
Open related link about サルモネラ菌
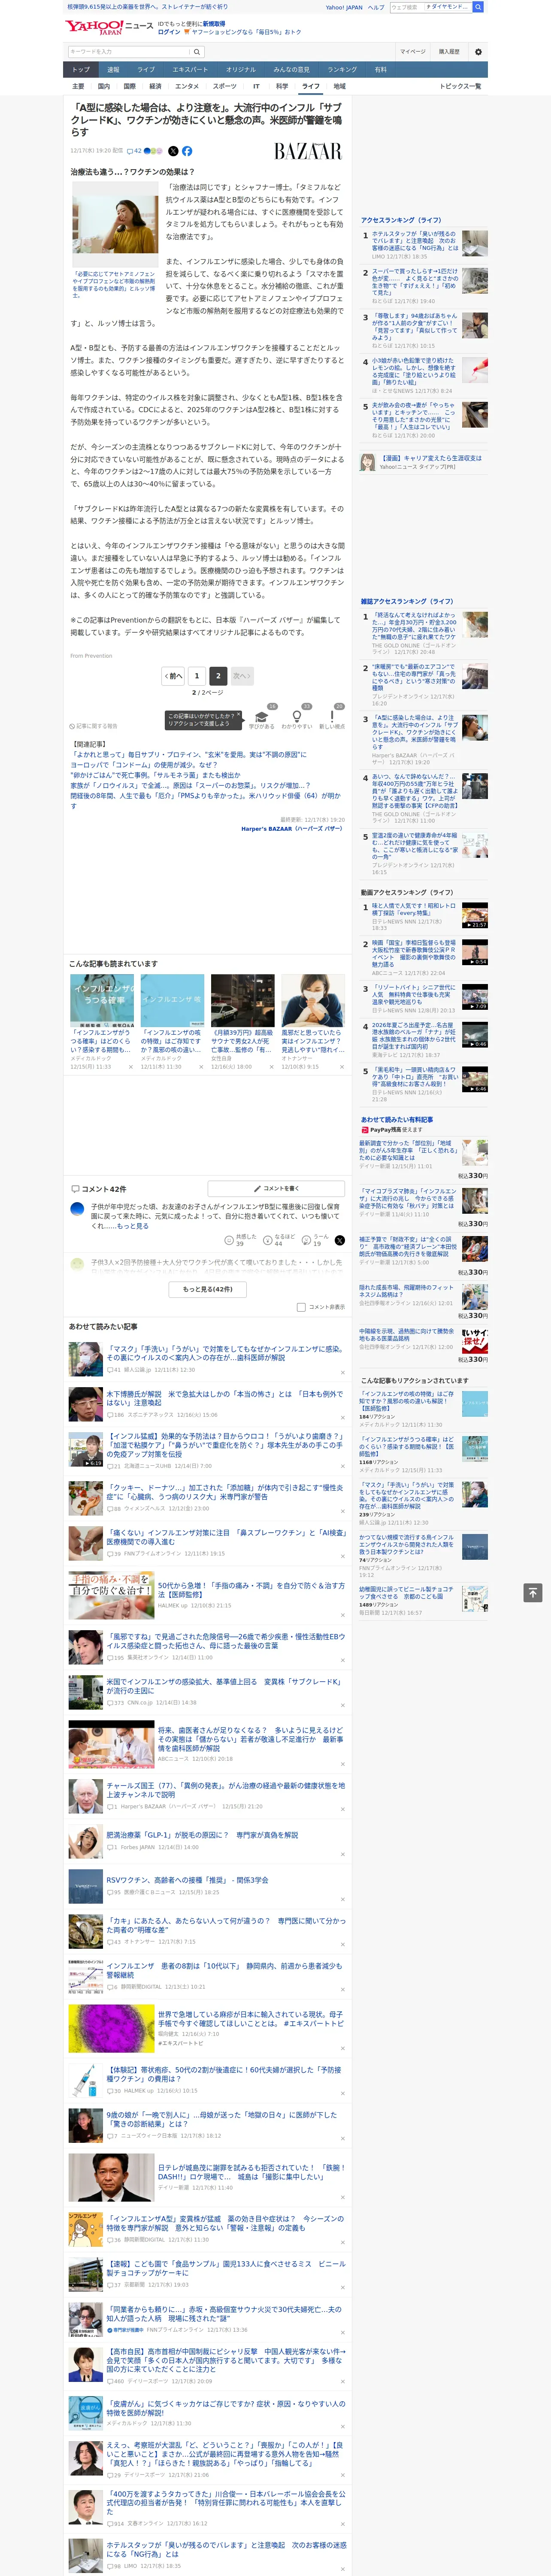tap(155, 775)
